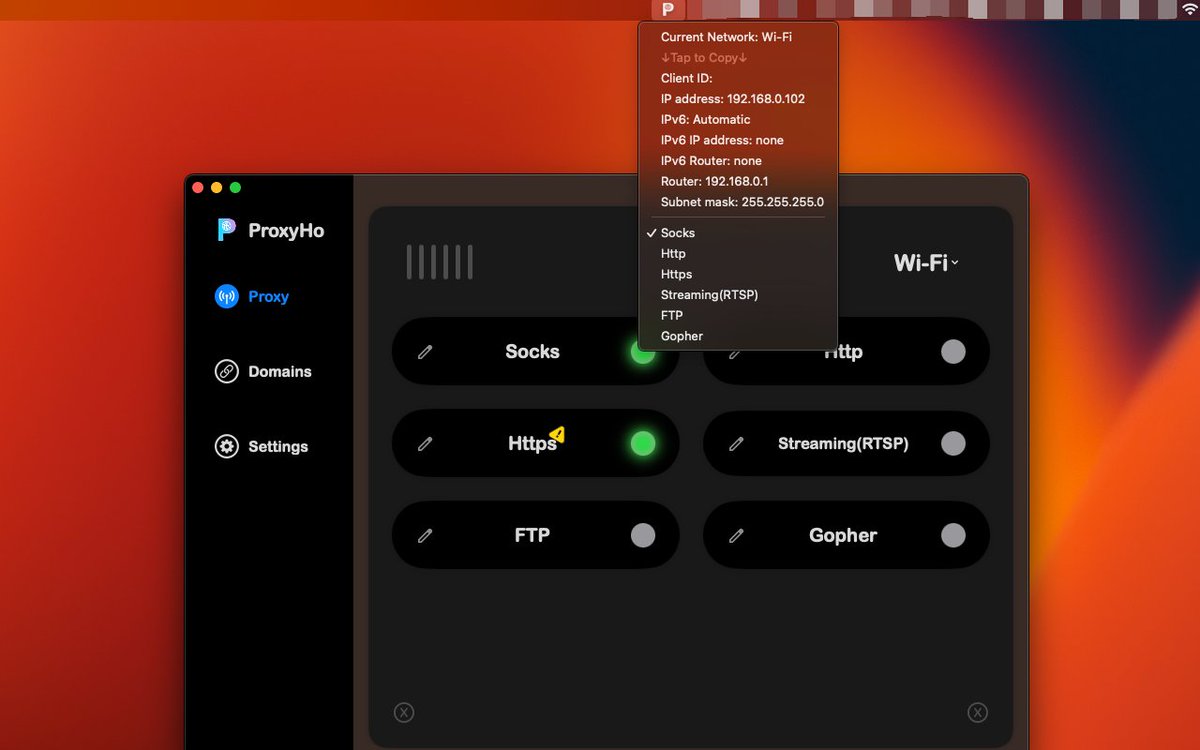Copy the IP address 192.168.0.102 entry
The width and height of the screenshot is (1200, 750).
point(738,99)
